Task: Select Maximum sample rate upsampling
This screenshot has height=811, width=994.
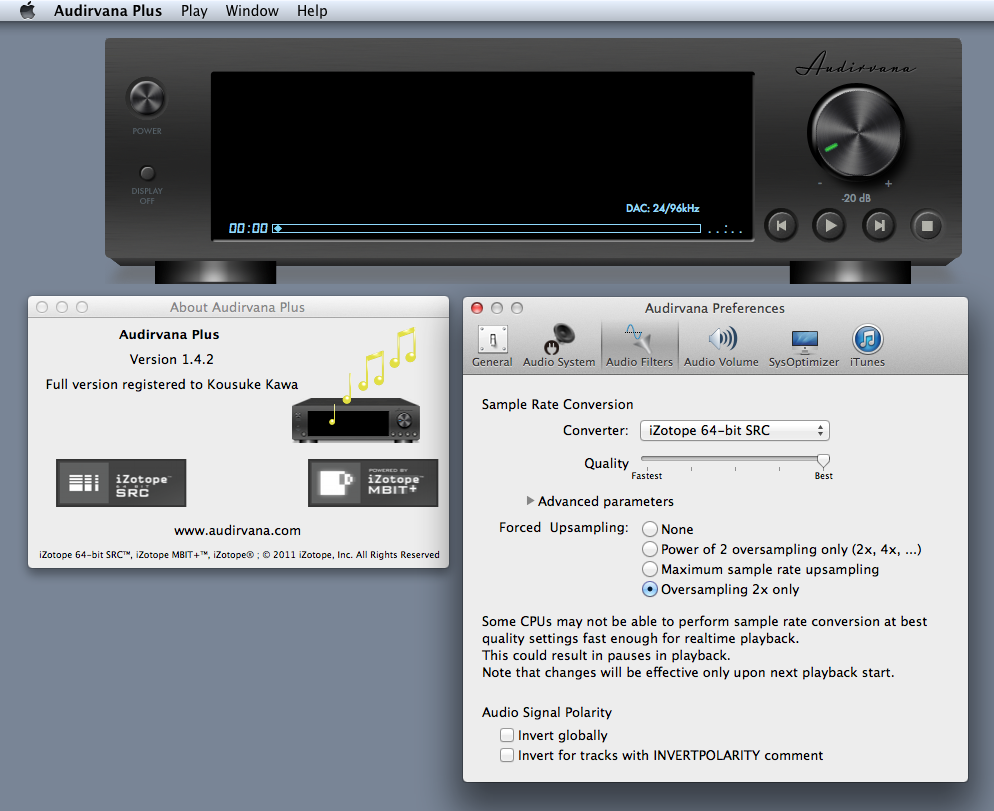Action: pyautogui.click(x=650, y=569)
